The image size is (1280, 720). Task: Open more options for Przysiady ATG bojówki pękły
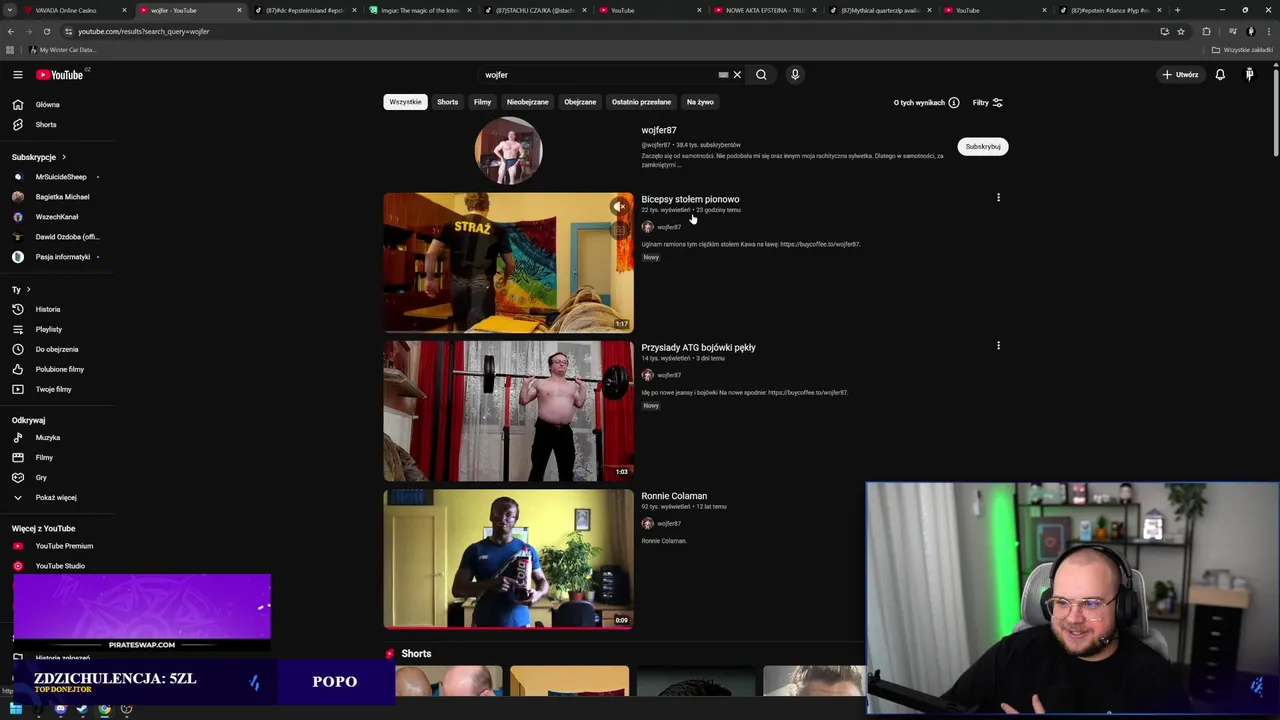998,346
